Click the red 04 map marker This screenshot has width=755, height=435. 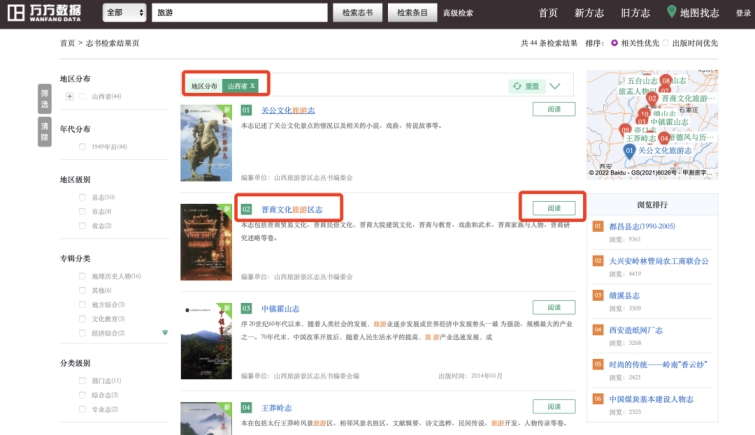[x=663, y=137]
